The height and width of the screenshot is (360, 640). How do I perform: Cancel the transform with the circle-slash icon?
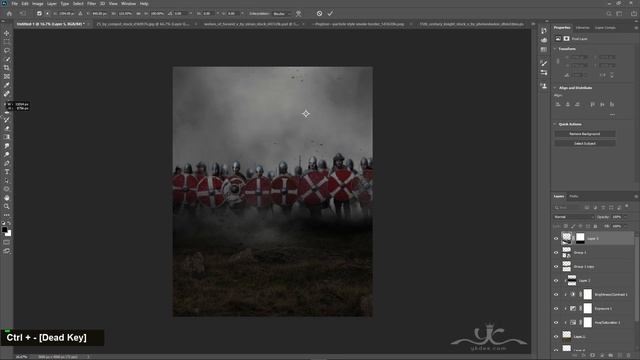[x=319, y=13]
